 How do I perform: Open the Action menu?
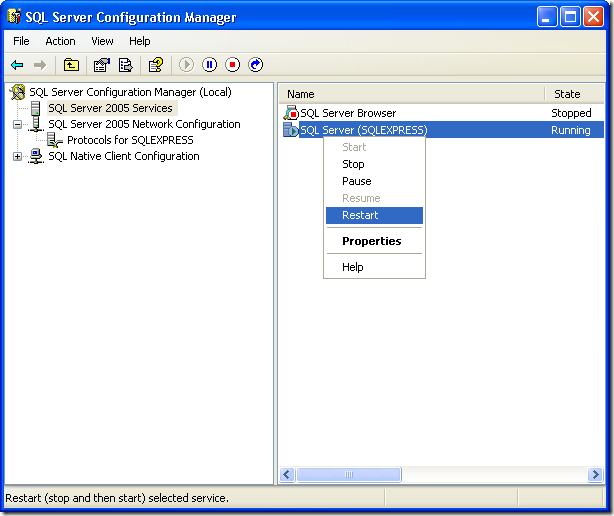coord(60,41)
